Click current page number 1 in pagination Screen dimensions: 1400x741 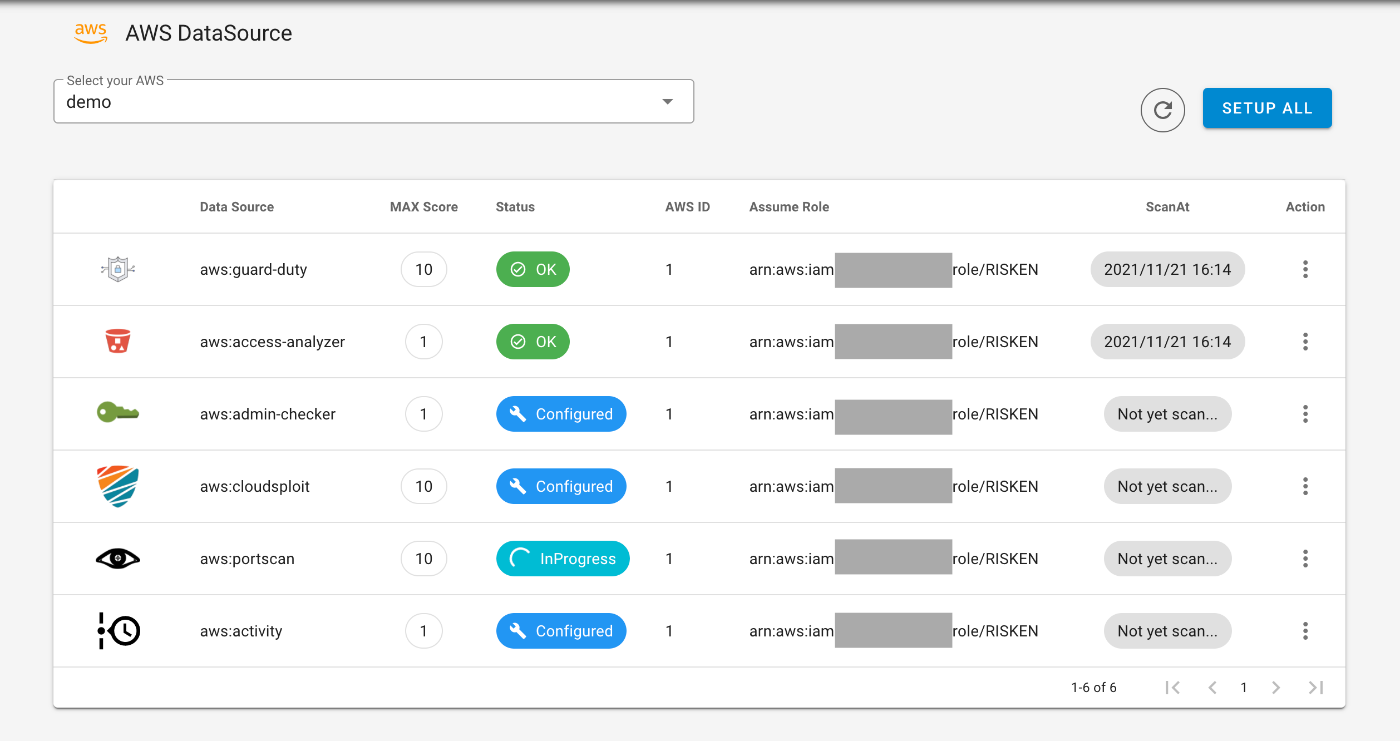[1244, 687]
